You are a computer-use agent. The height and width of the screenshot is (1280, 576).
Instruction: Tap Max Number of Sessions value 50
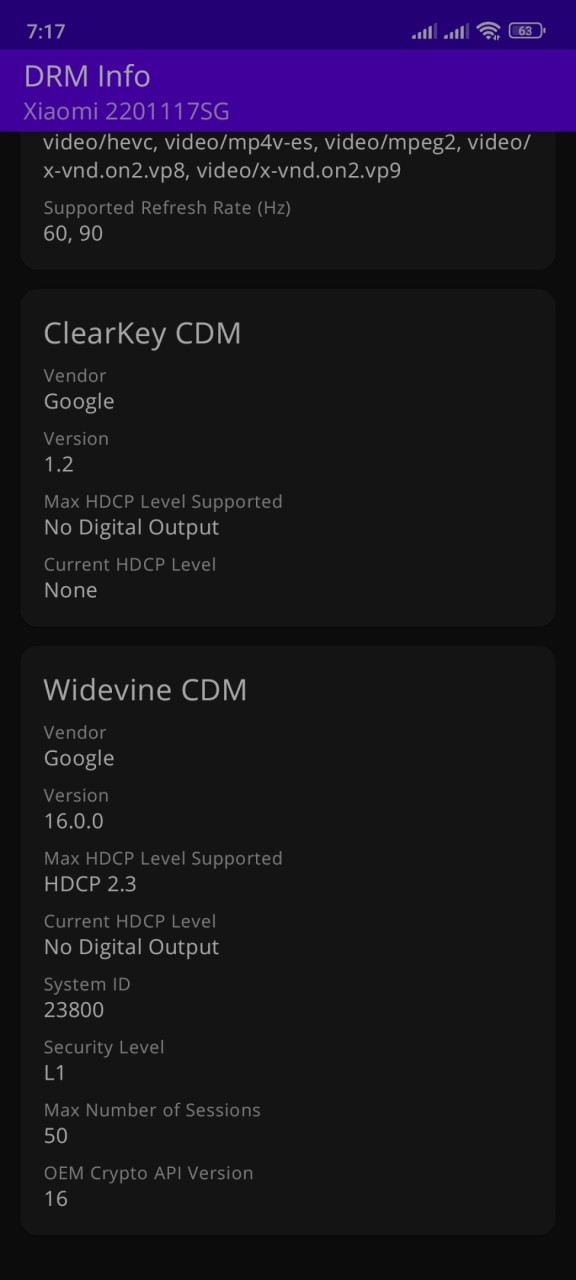coord(56,1136)
